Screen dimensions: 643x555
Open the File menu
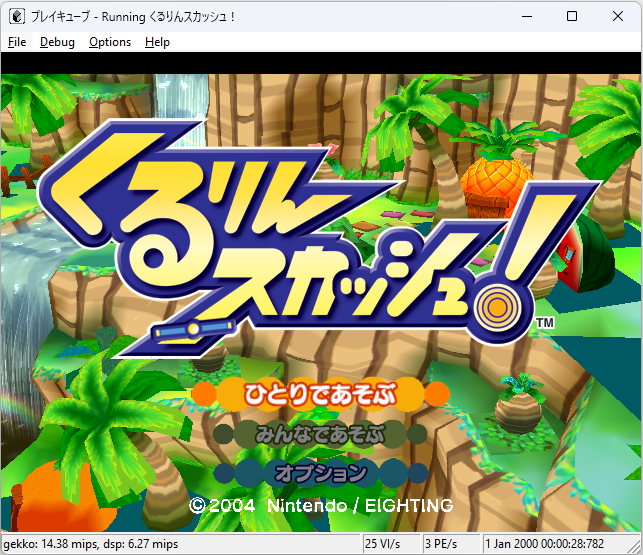[x=17, y=42]
